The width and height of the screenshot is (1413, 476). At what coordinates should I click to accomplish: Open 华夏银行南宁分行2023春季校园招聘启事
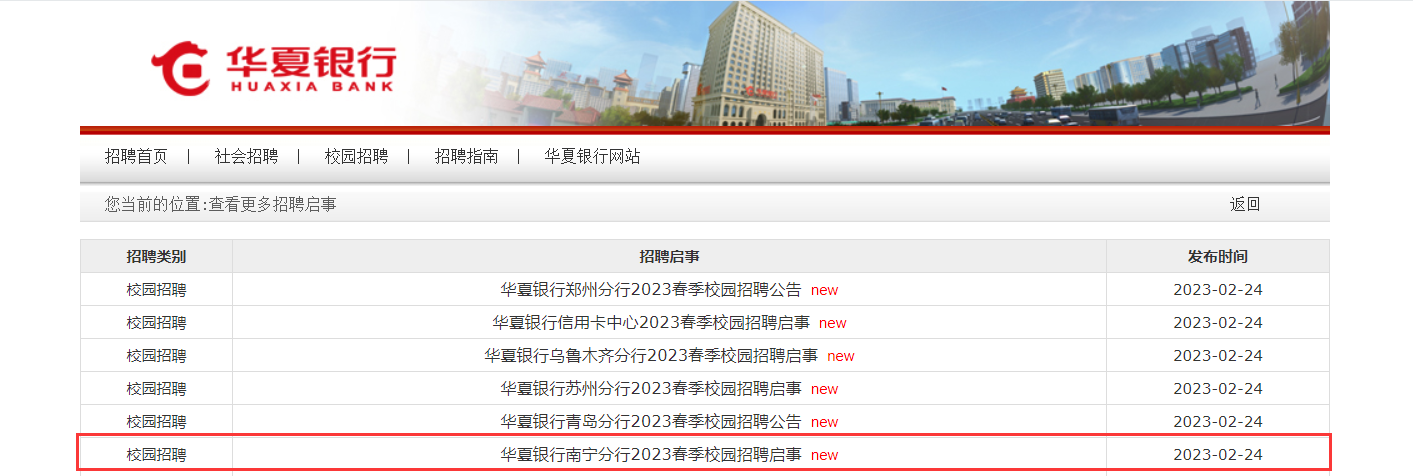point(651,455)
